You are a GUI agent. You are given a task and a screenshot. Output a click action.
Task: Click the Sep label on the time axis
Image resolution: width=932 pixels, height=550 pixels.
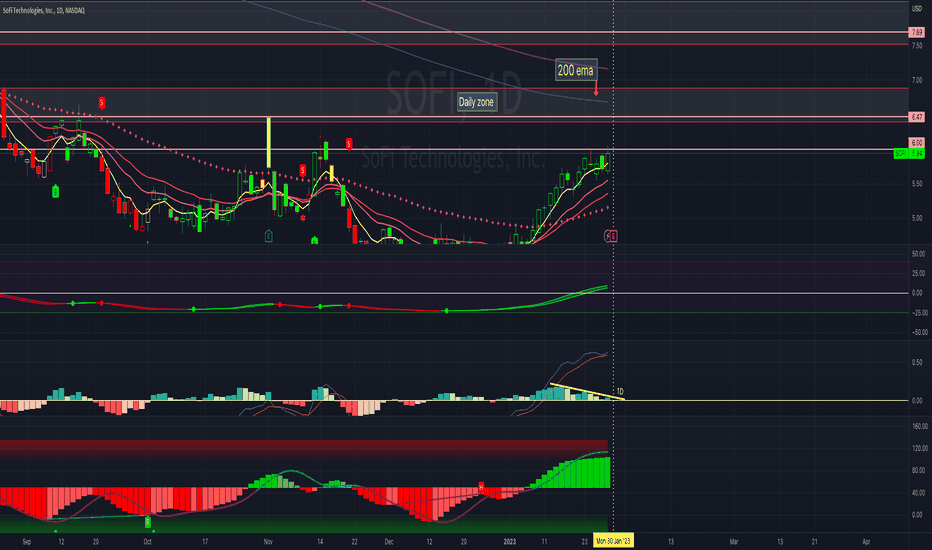(x=26, y=542)
